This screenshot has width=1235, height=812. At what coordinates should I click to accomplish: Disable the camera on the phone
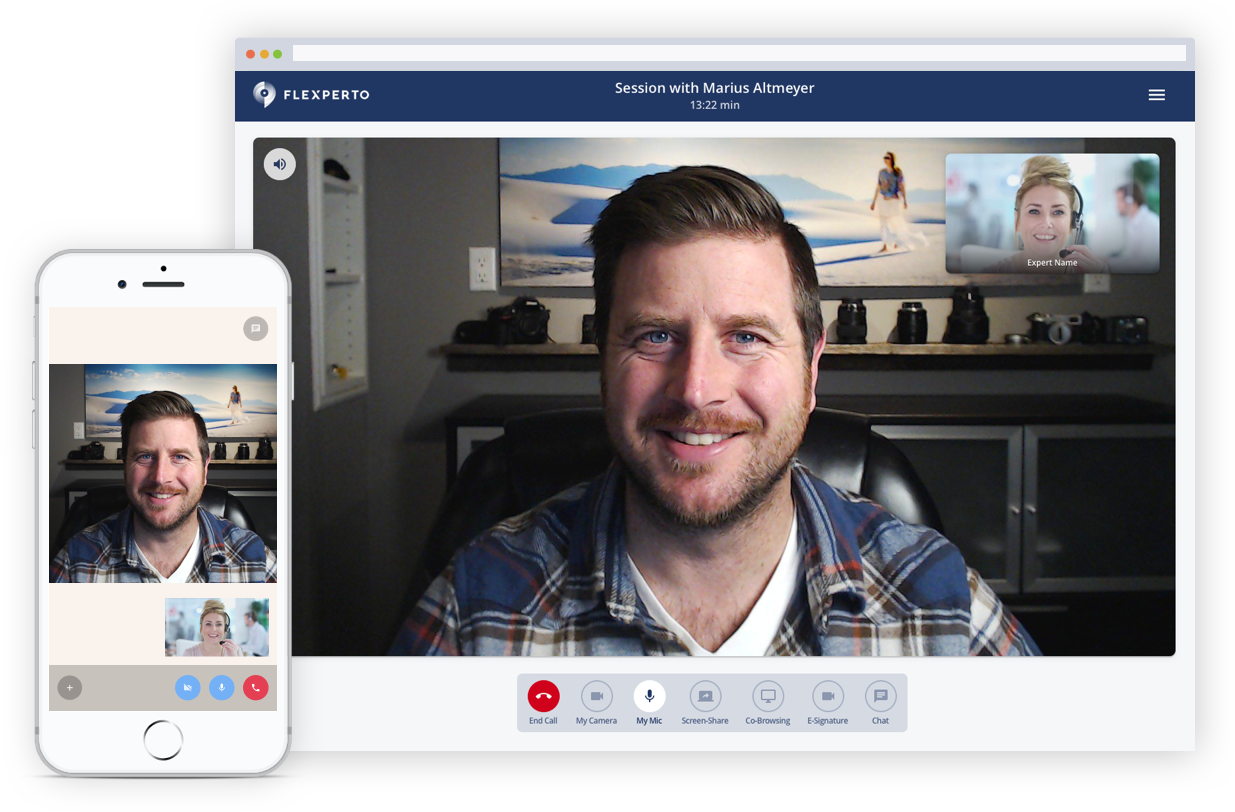(x=187, y=688)
